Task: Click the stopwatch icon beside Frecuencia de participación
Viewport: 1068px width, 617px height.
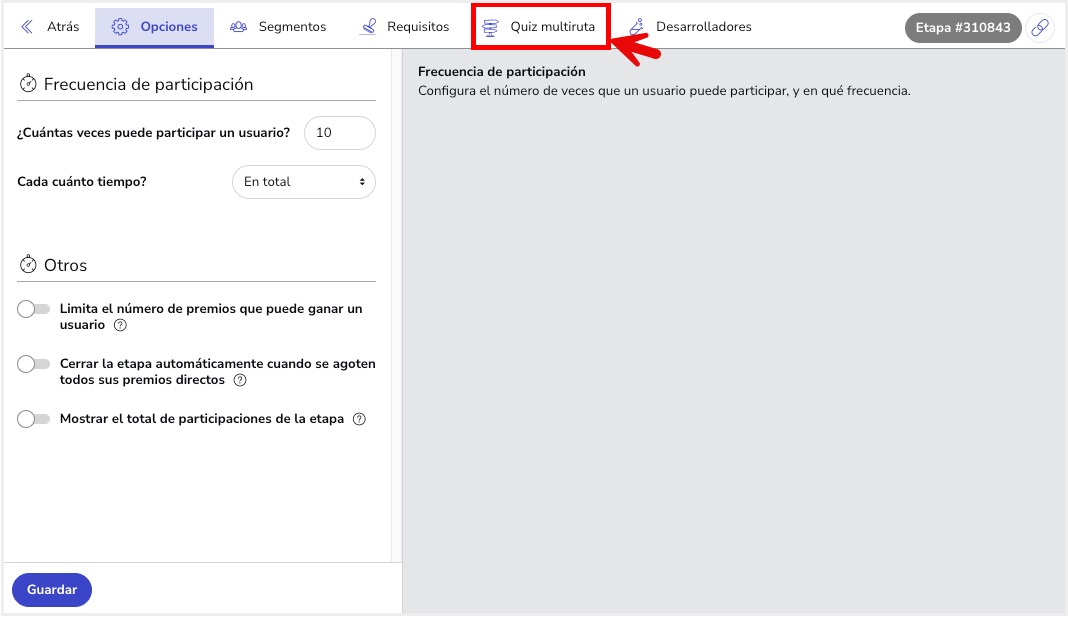Action: 27,85
